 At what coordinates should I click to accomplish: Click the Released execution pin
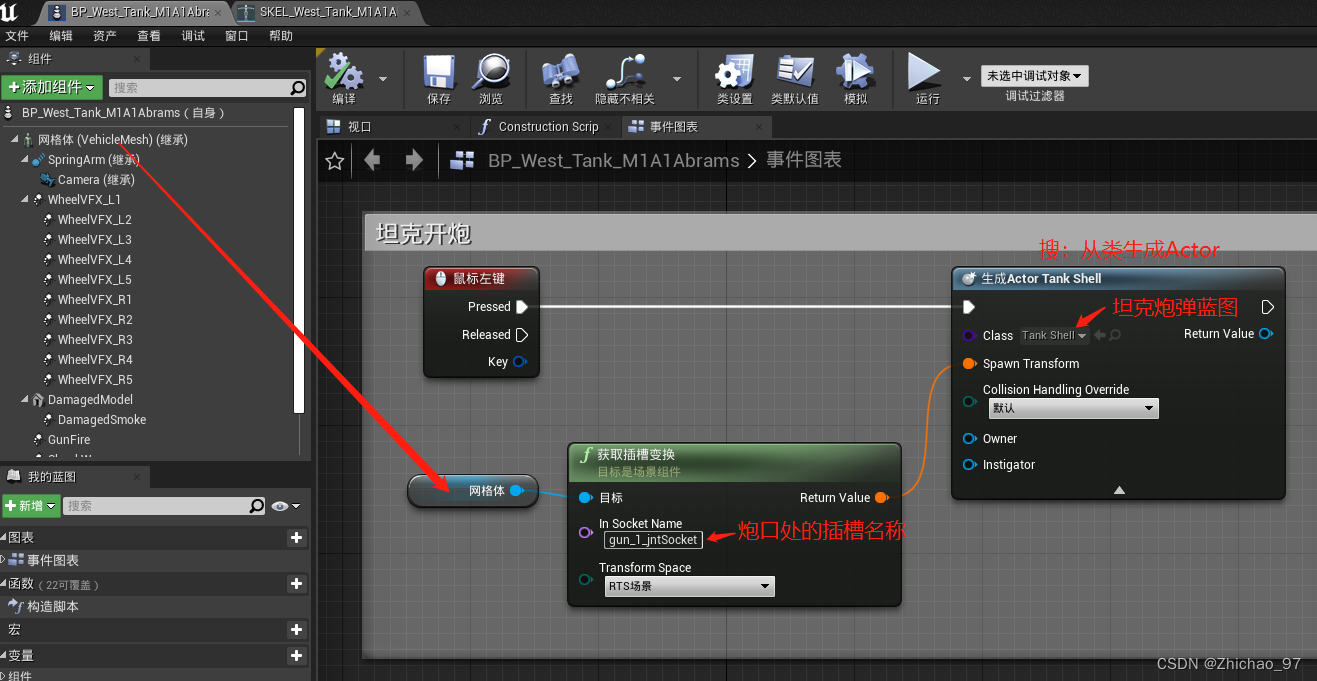522,335
